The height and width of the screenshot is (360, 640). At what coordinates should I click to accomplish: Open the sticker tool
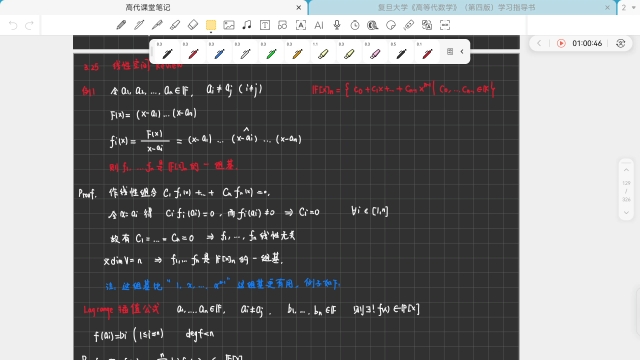[391, 25]
